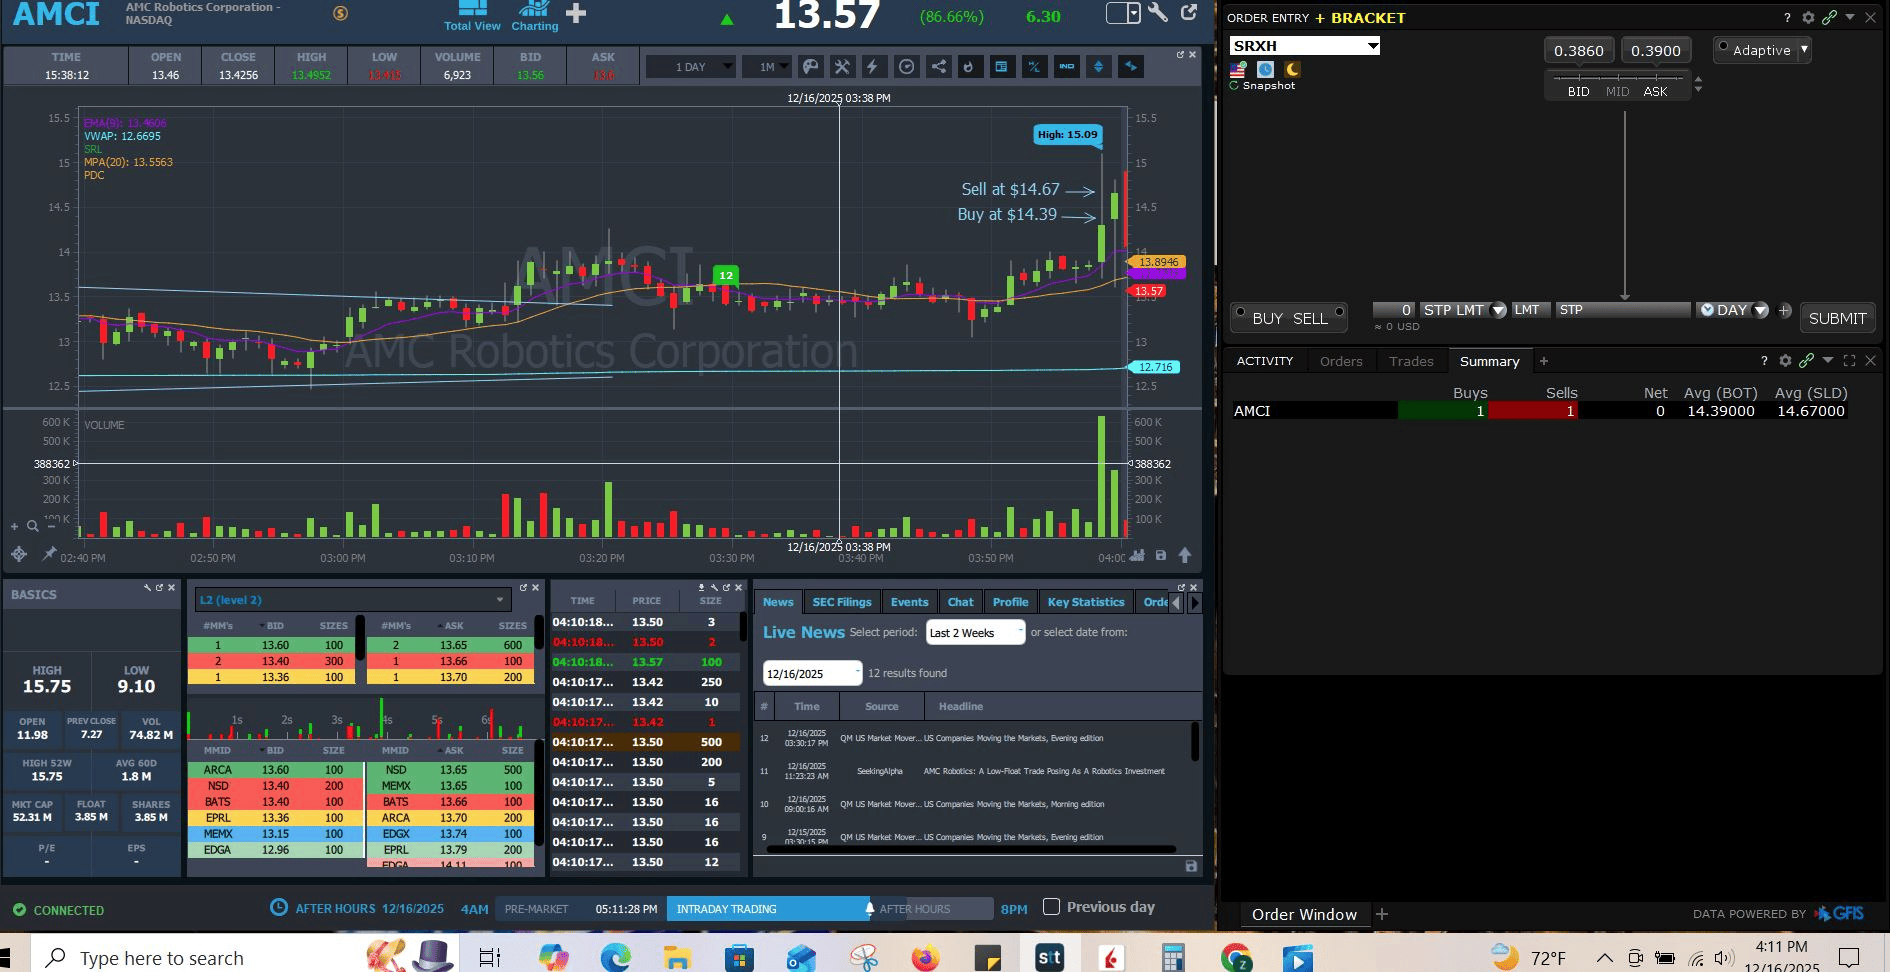Click the plus icon next to Charting
This screenshot has width=1890, height=972.
[576, 13]
